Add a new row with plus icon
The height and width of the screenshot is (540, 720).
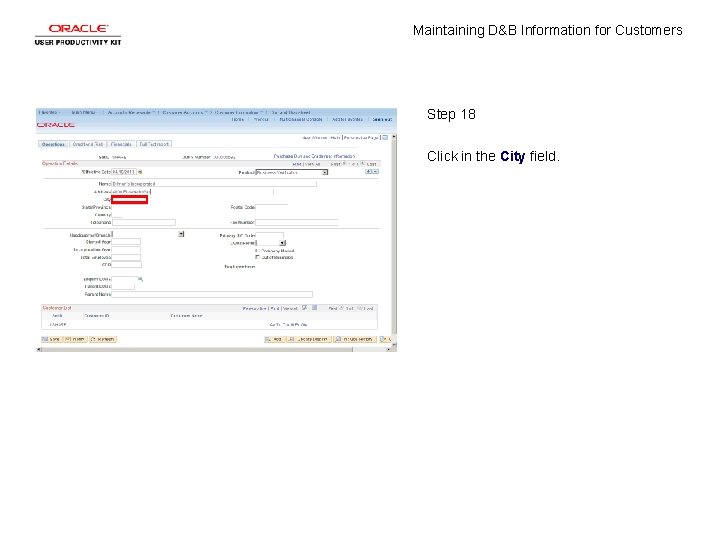coord(368,172)
